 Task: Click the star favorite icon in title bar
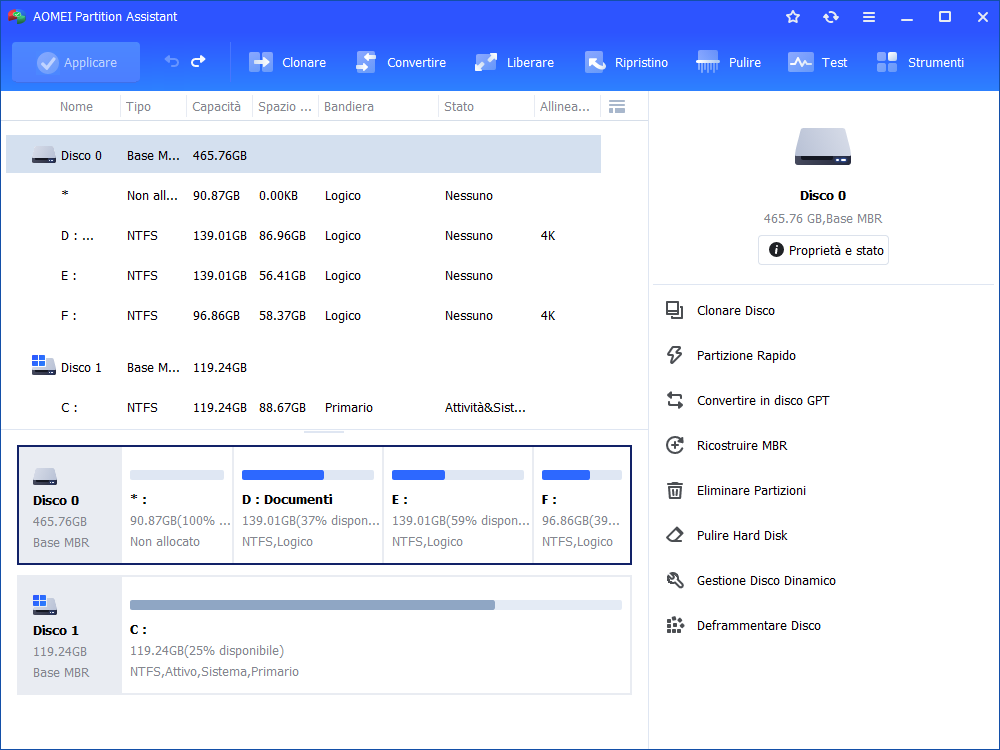[793, 17]
